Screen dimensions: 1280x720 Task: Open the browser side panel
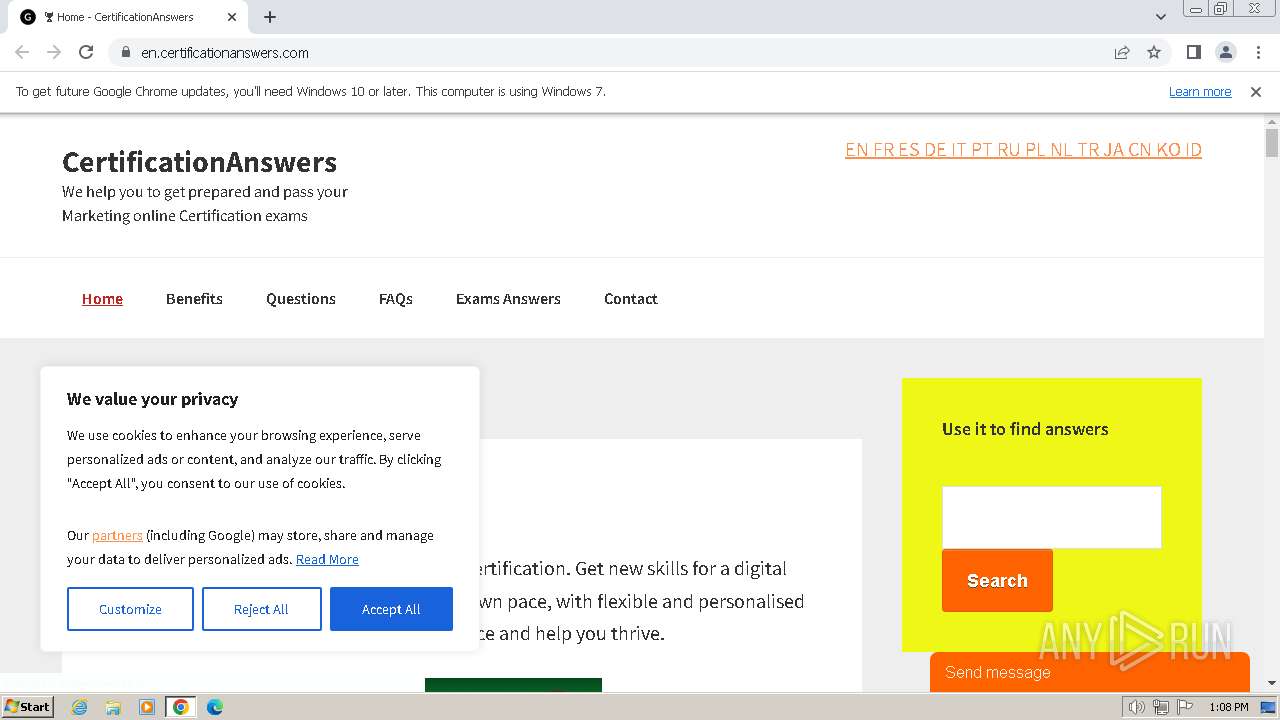(1193, 52)
